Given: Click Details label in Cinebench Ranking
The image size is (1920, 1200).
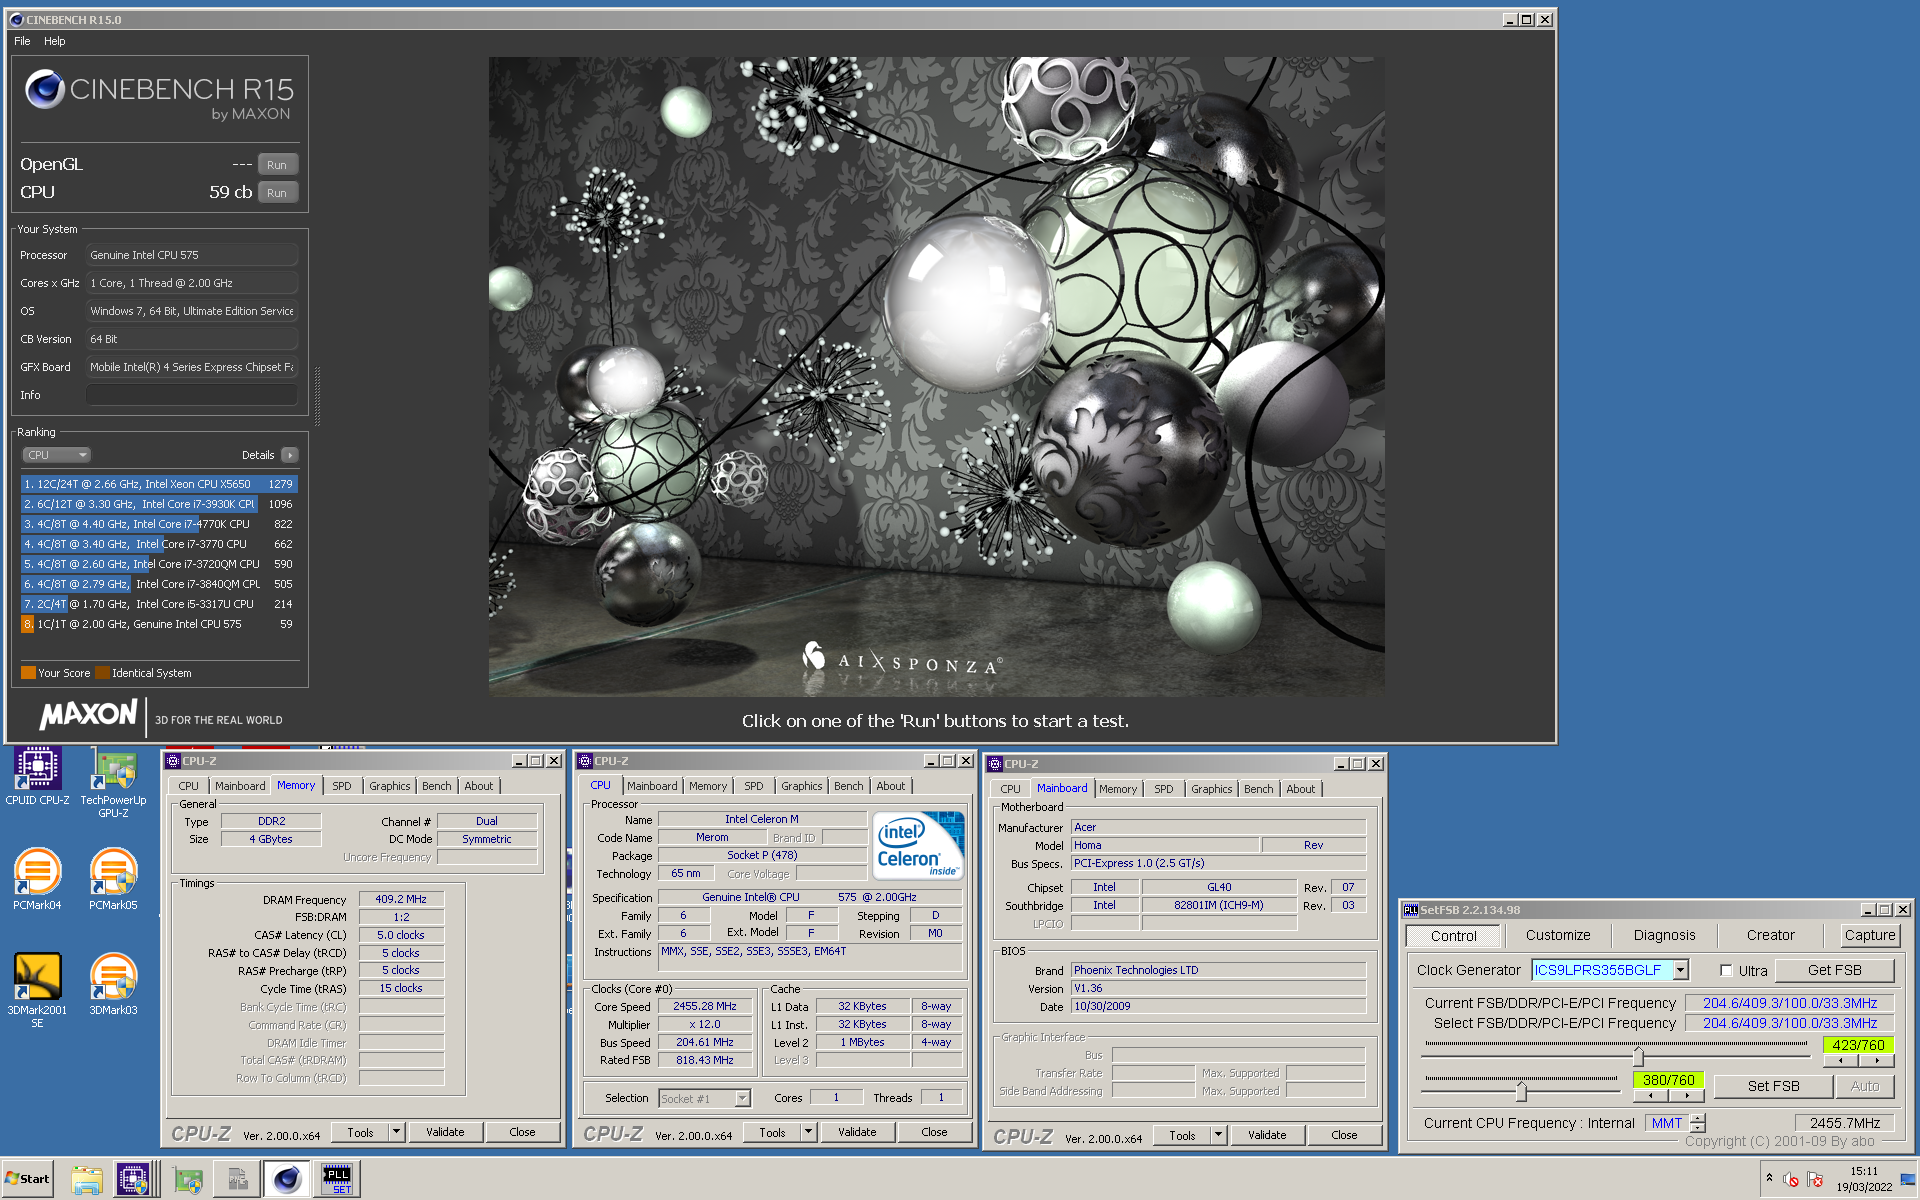Looking at the screenshot, I should pos(258,455).
